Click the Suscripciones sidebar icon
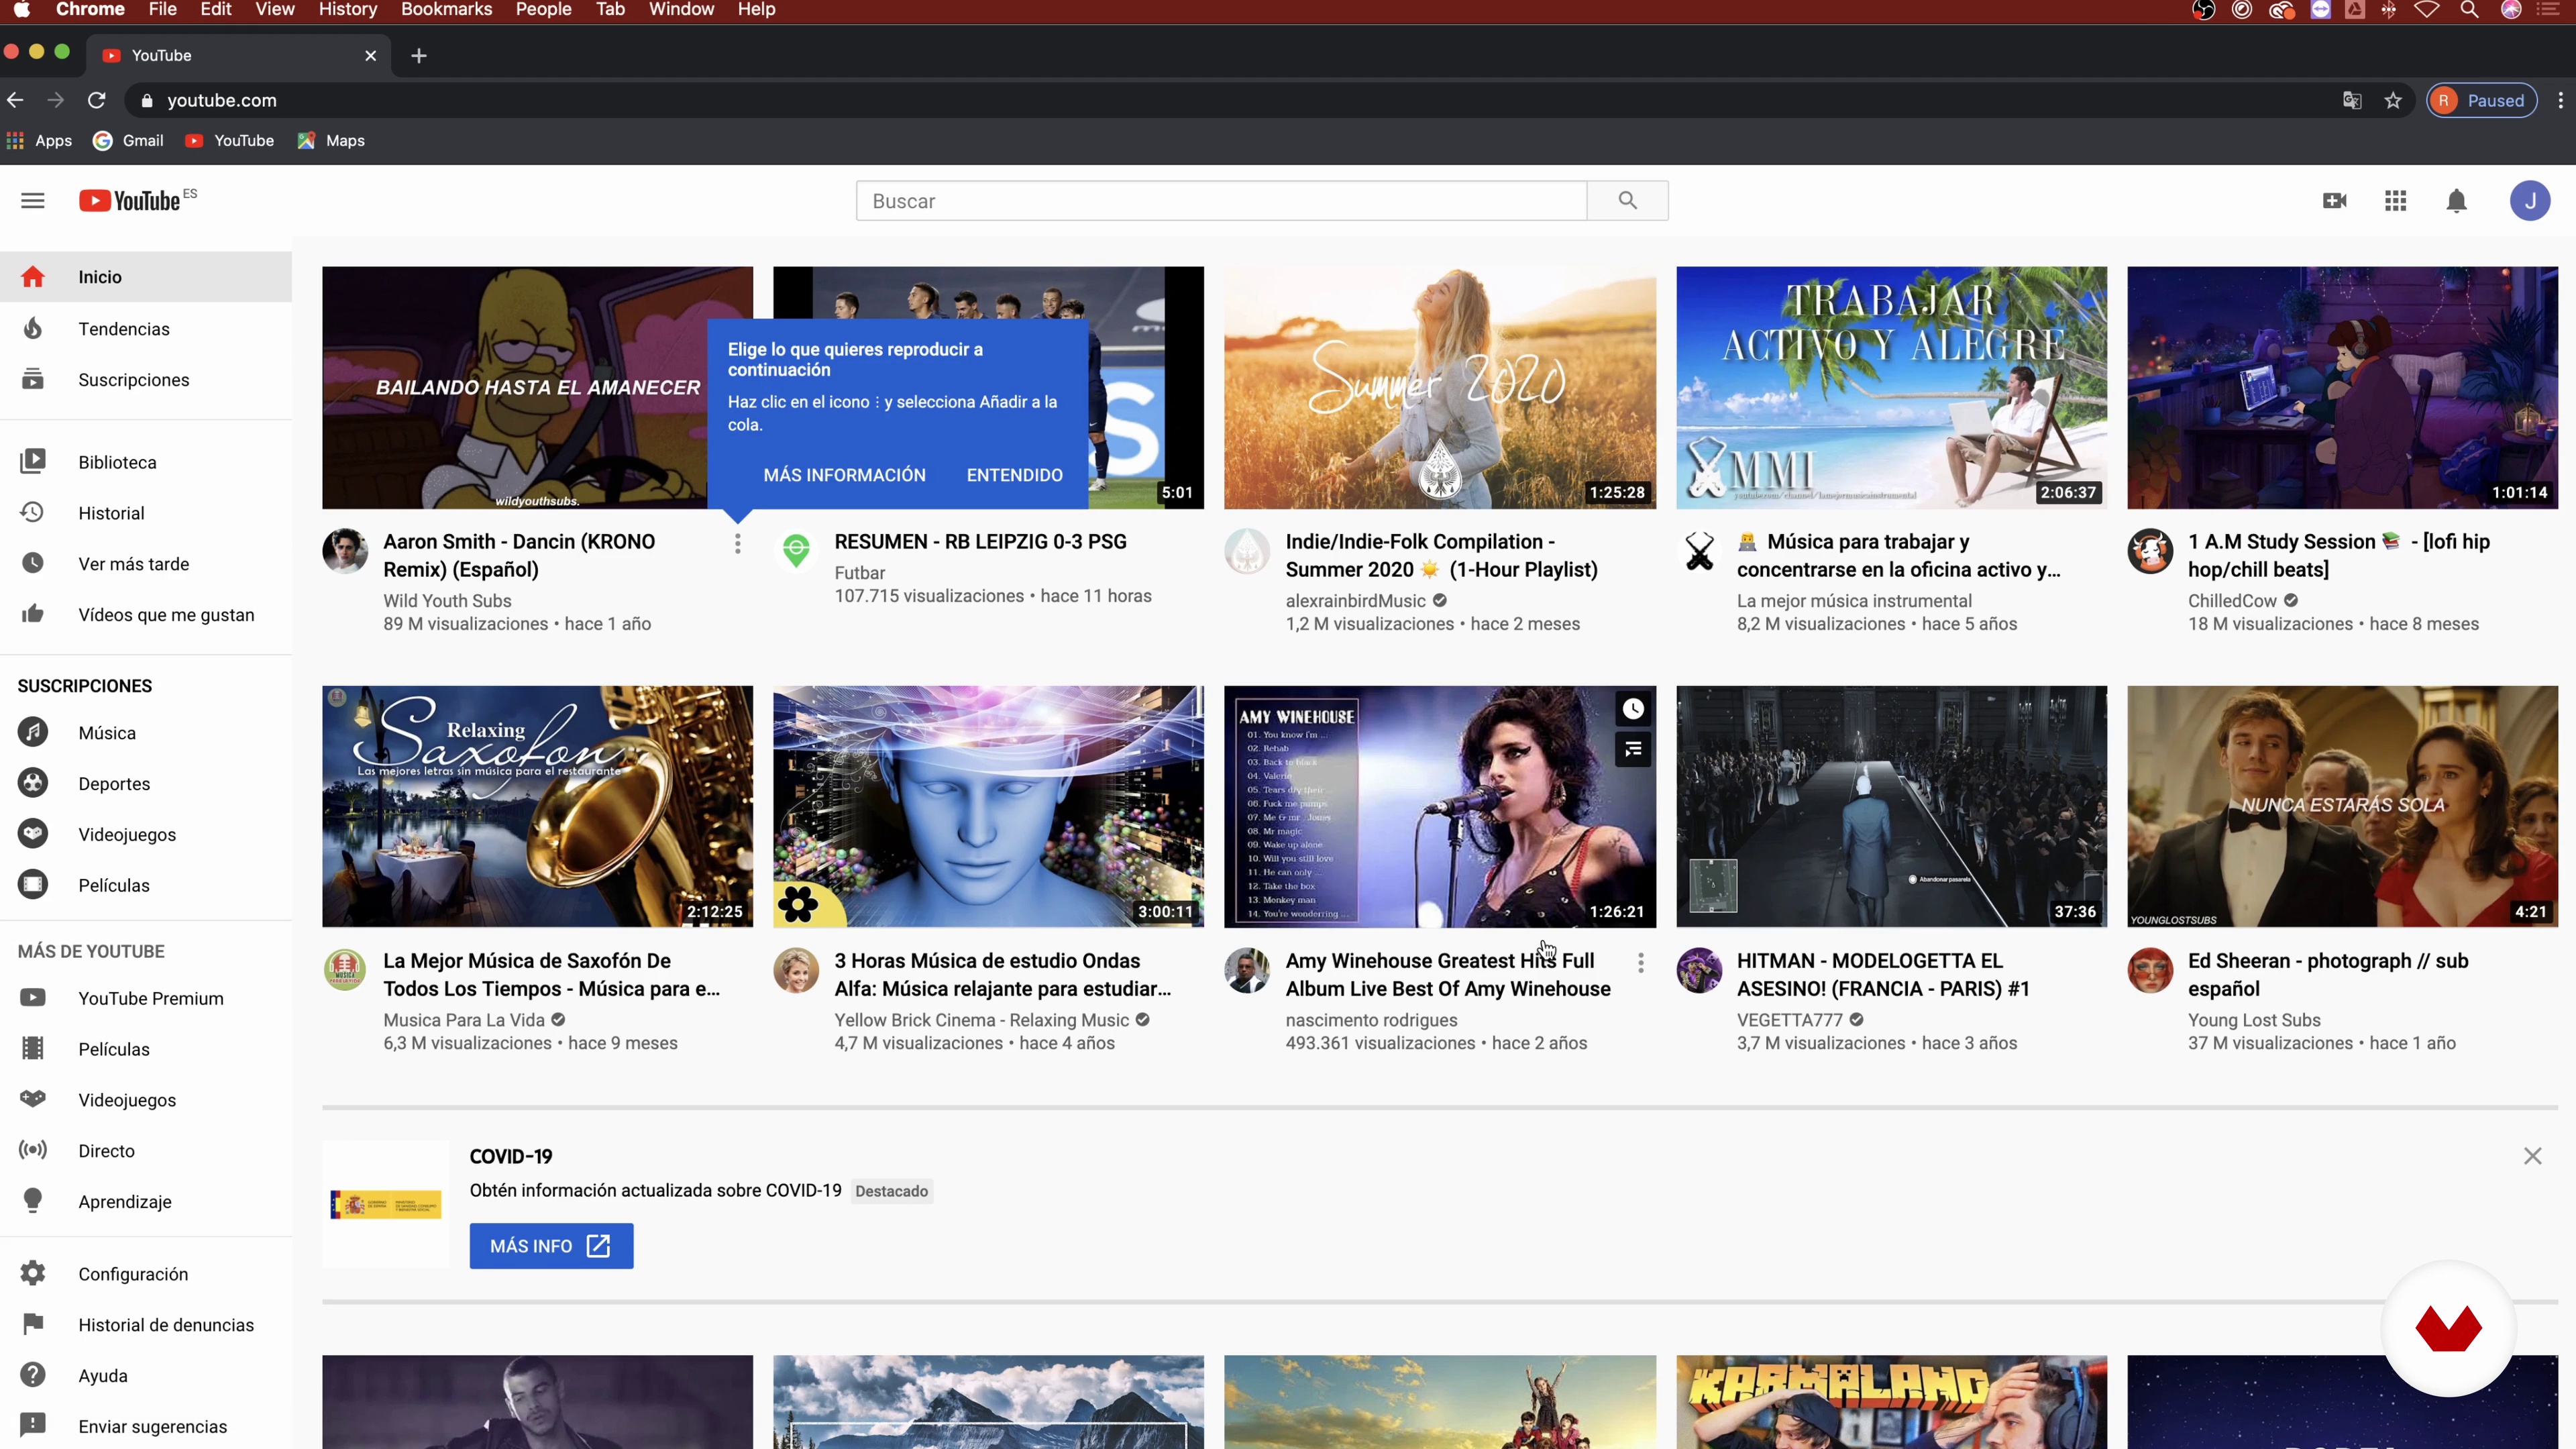The height and width of the screenshot is (1449, 2576). 33,380
